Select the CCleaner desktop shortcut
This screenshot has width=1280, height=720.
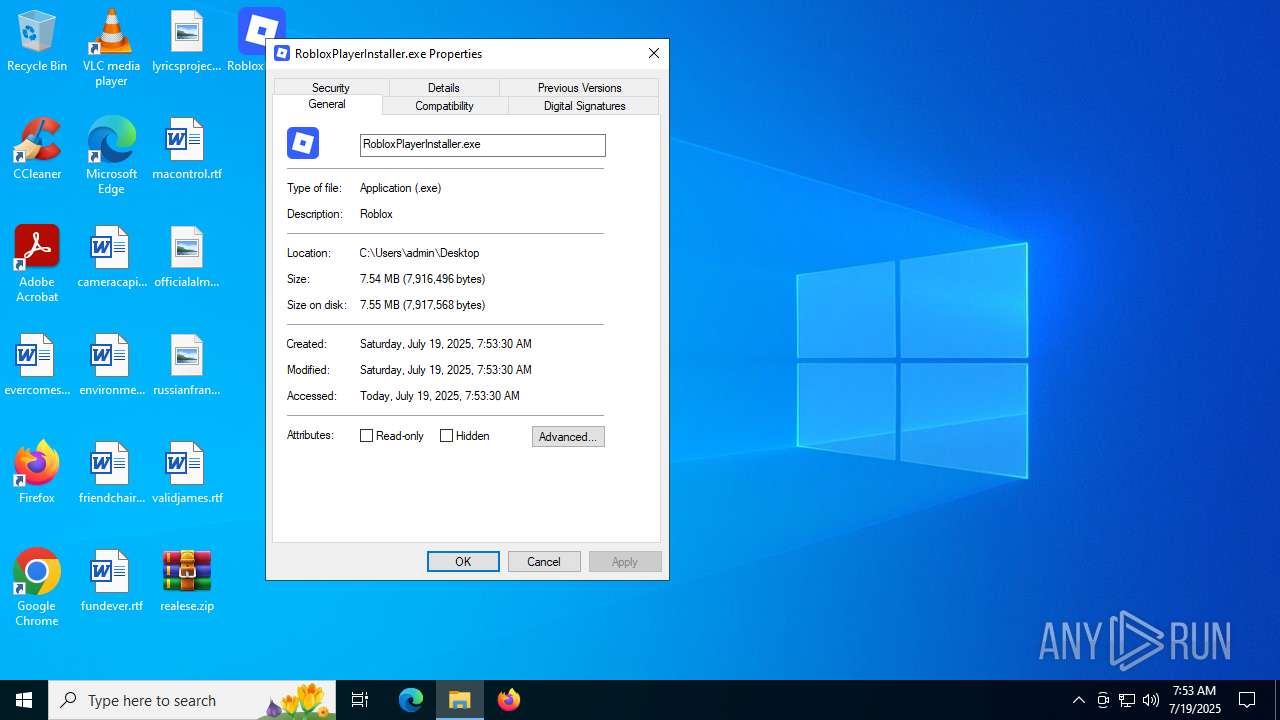click(37, 149)
